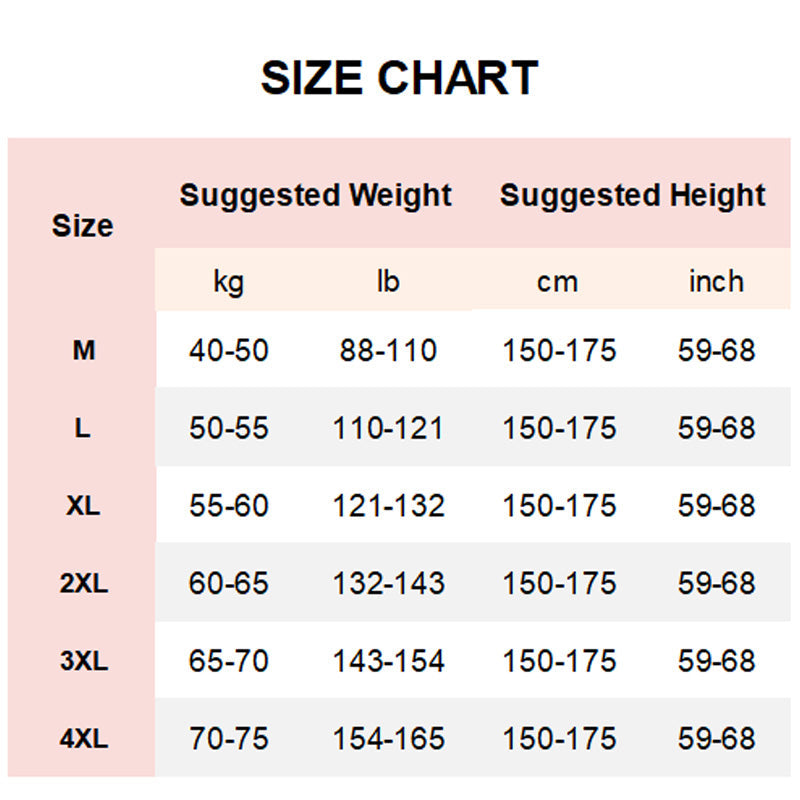Click the 40-50 kg cell
Viewport: 800px width, 800px height.
point(229,351)
